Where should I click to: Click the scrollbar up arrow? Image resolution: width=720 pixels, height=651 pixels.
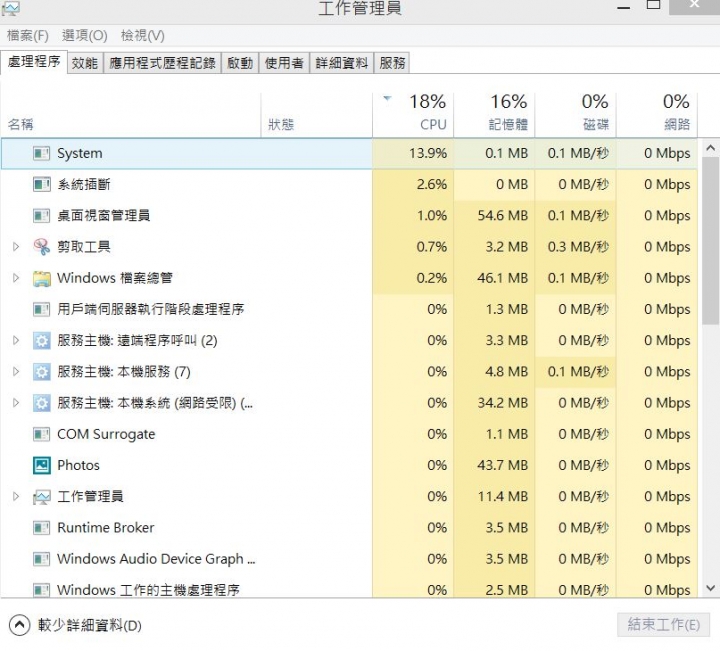pos(710,148)
